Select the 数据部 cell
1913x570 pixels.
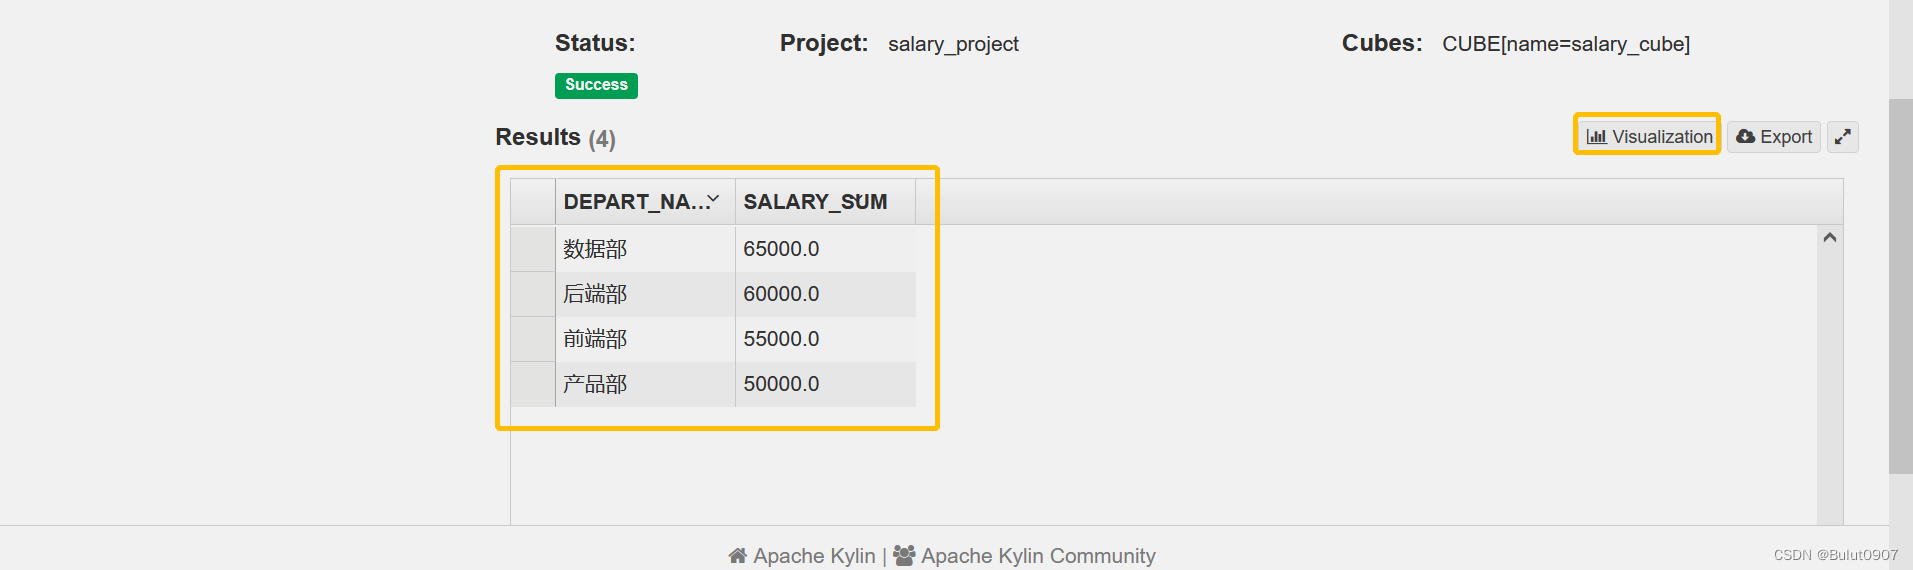coord(645,249)
